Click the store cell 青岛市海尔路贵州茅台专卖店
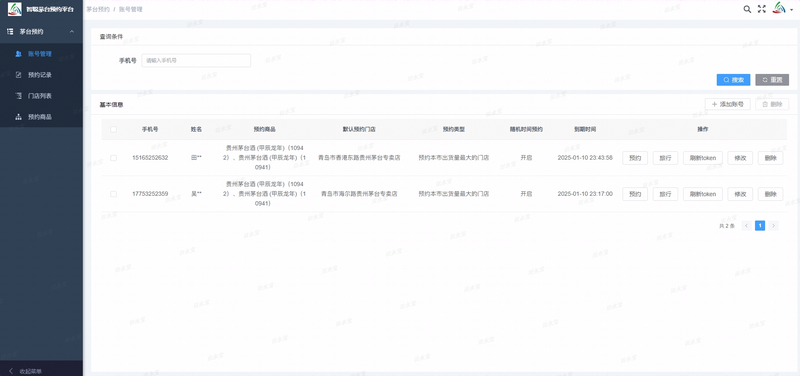The width and height of the screenshot is (800, 376). (359, 194)
